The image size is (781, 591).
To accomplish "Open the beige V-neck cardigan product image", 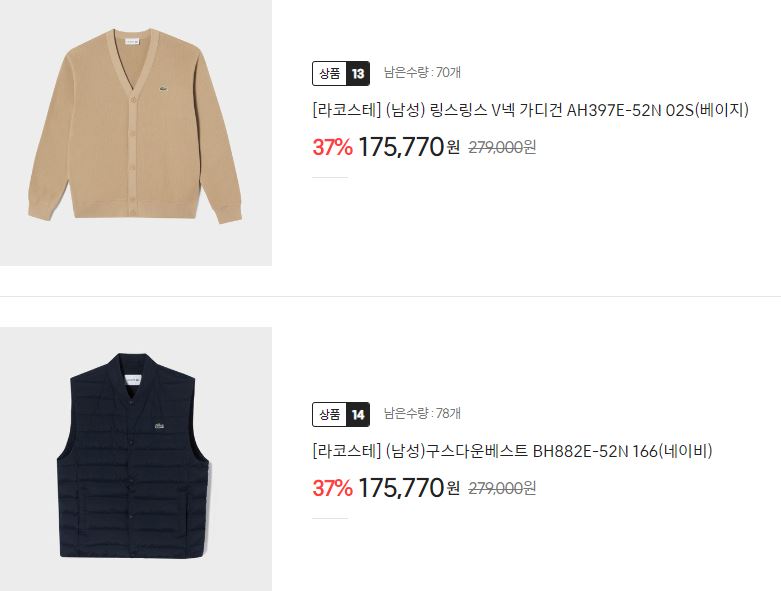I will click(x=135, y=132).
